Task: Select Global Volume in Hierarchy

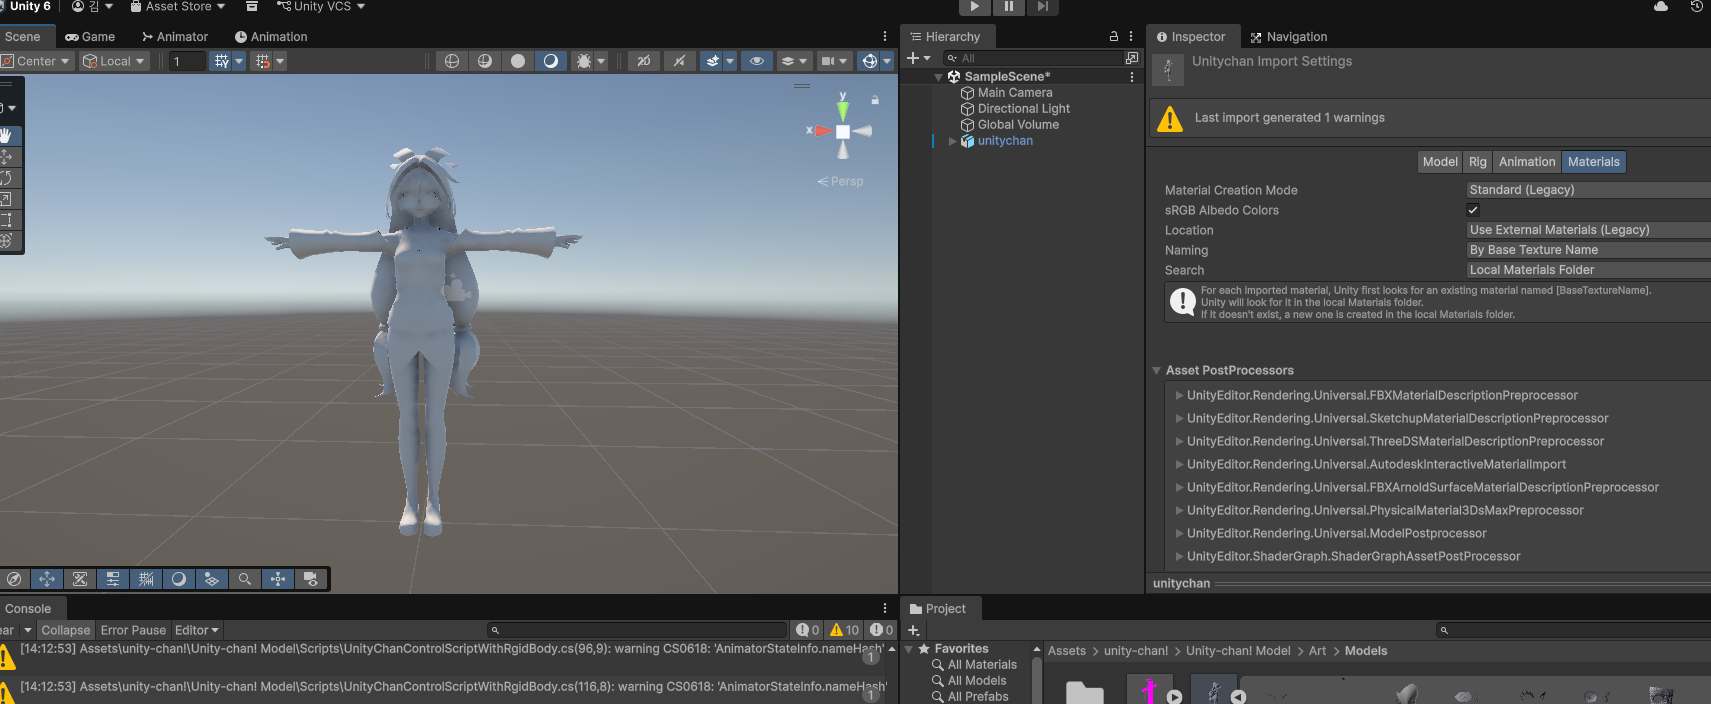Action: [1017, 125]
